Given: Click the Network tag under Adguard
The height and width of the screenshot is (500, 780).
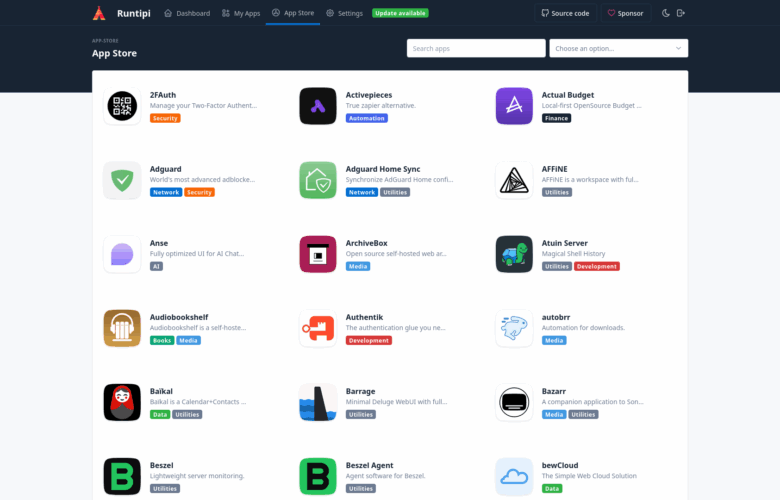Looking at the screenshot, I should click(x=166, y=193).
